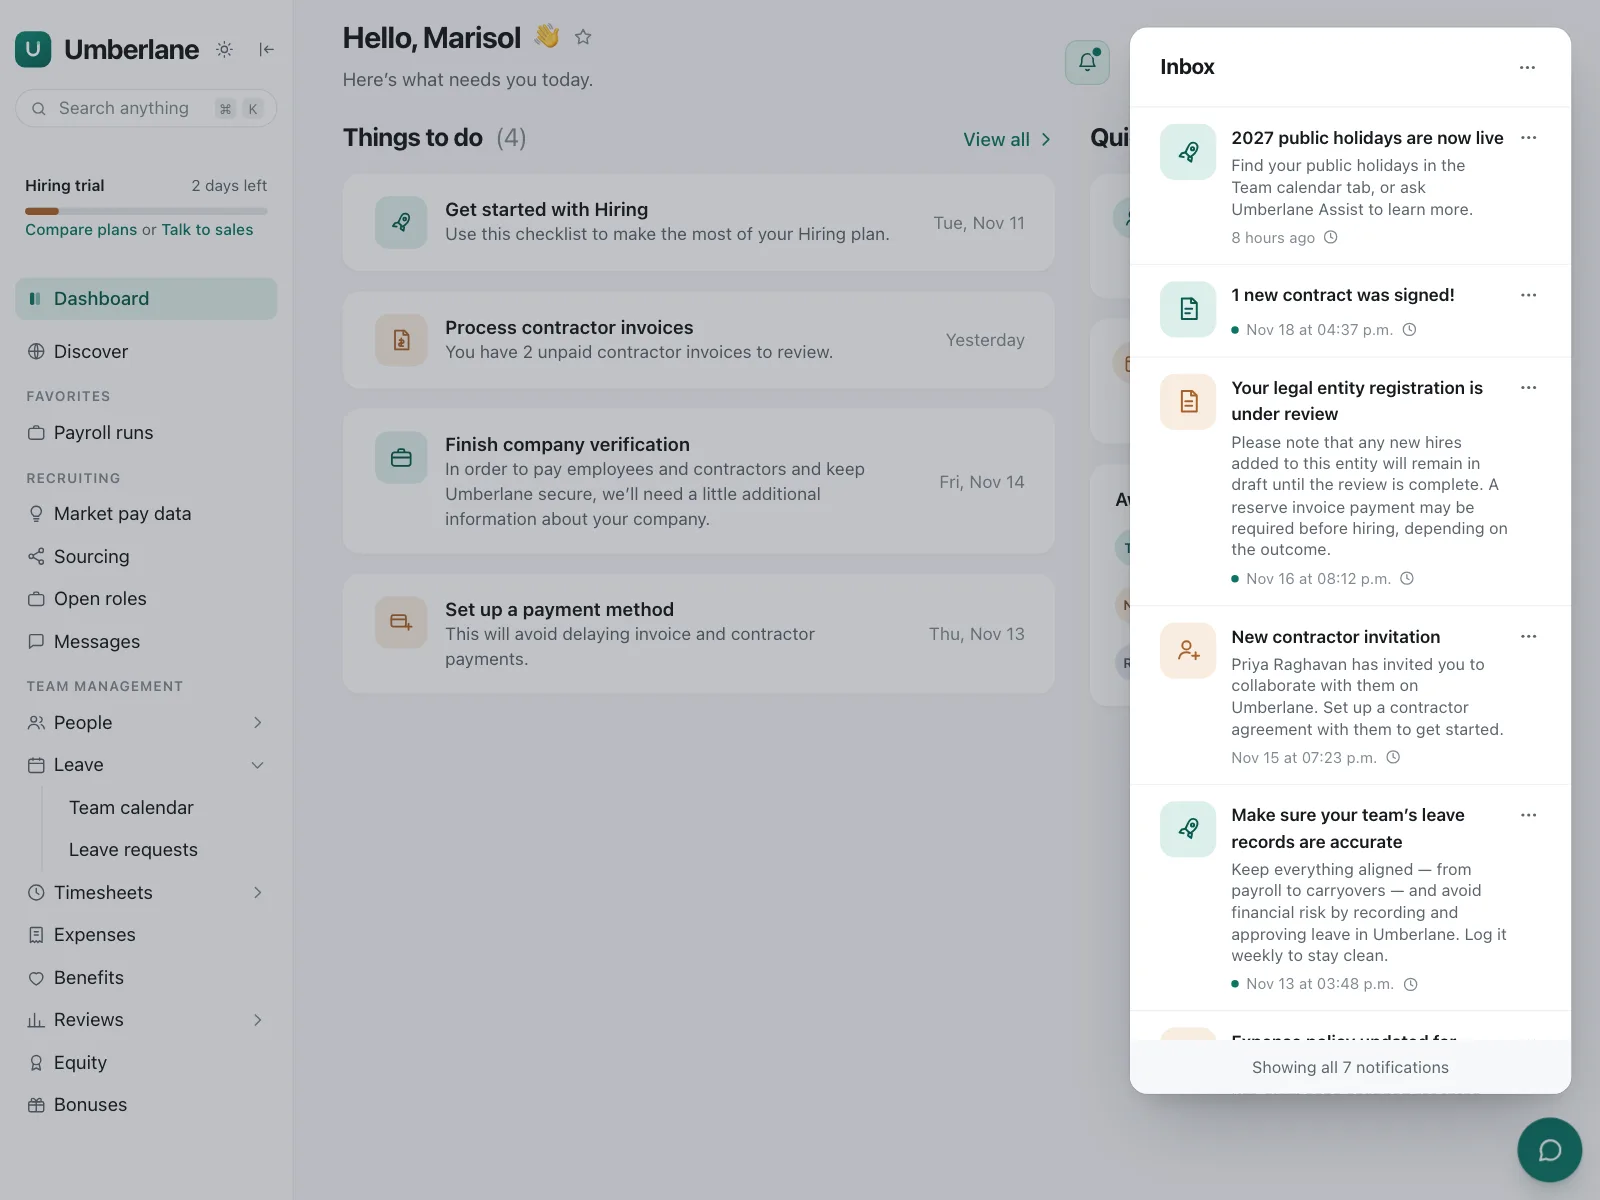The height and width of the screenshot is (1200, 1600).
Task: Favorite the dashboard with star icon
Action: [583, 37]
